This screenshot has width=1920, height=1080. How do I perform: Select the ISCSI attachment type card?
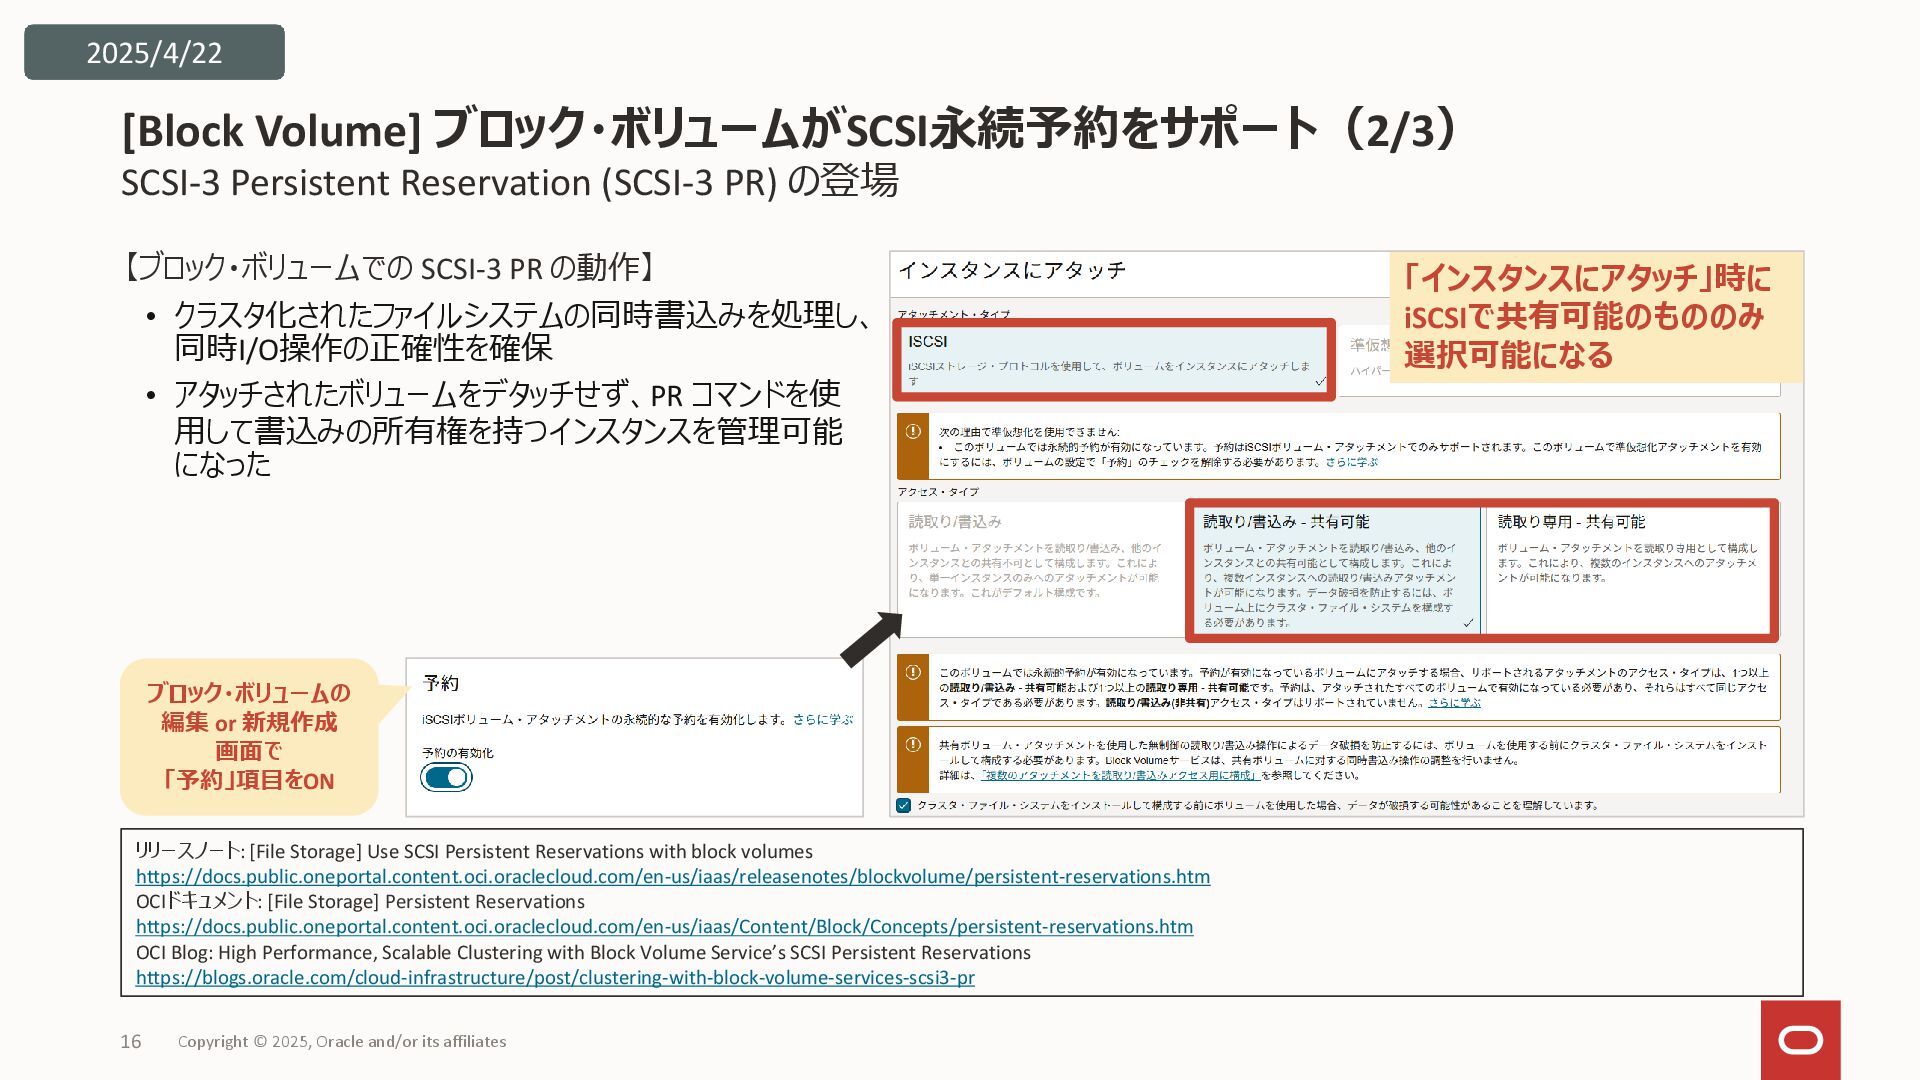click(x=1112, y=359)
